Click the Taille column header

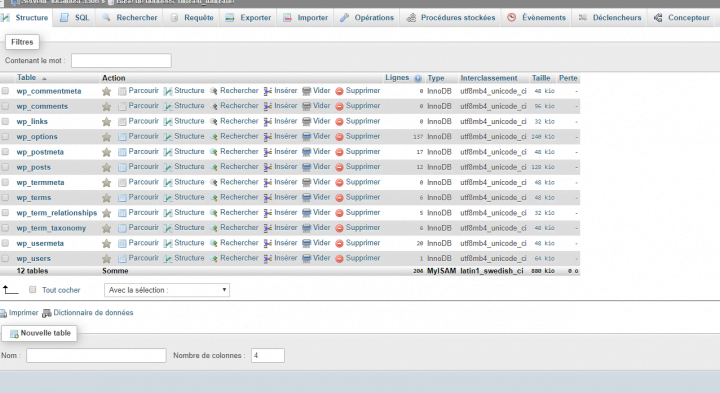click(x=541, y=78)
